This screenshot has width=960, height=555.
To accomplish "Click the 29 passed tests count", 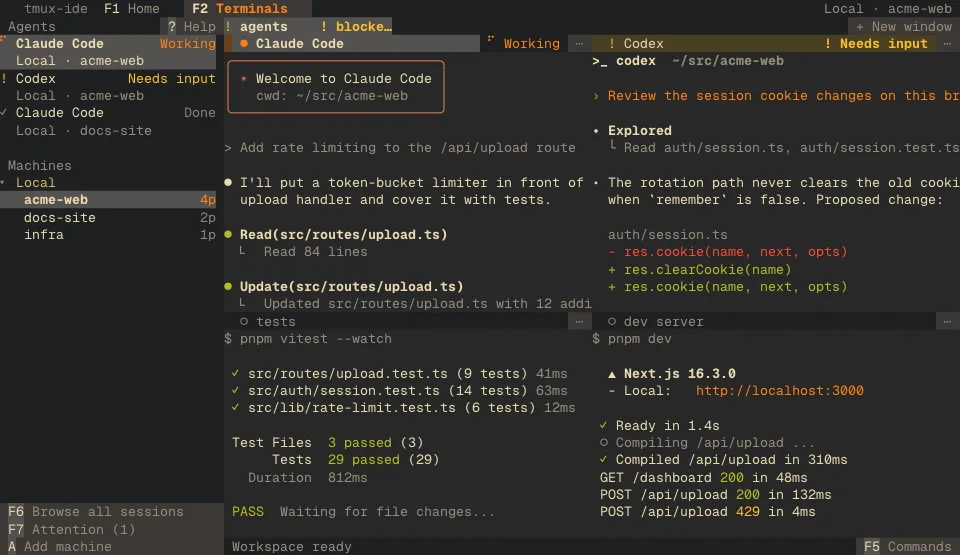I will 363,459.
